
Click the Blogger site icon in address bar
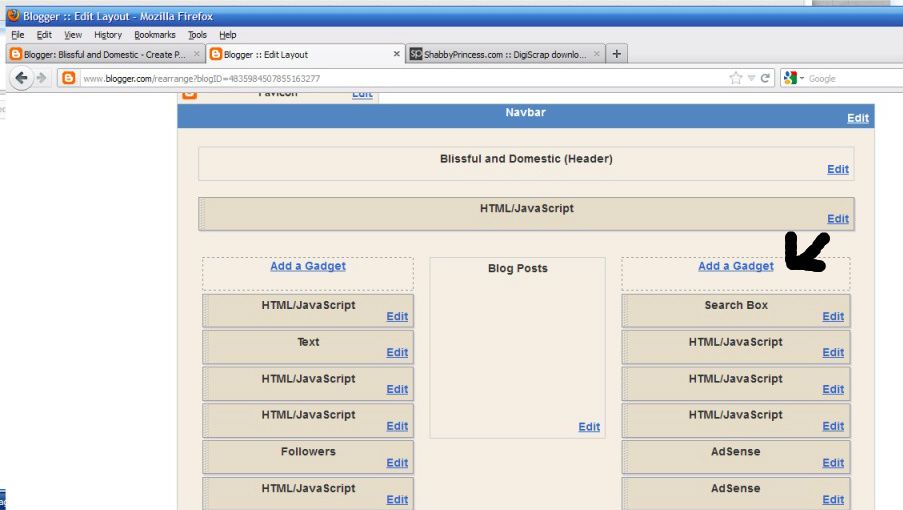[x=69, y=78]
